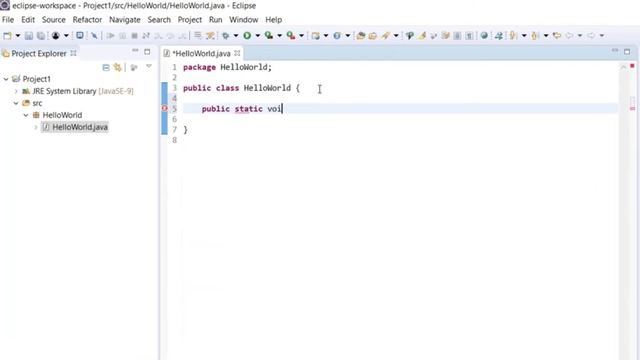Image resolution: width=640 pixels, height=360 pixels.
Task: Click the Previous Annotation icon
Action: tap(535, 36)
